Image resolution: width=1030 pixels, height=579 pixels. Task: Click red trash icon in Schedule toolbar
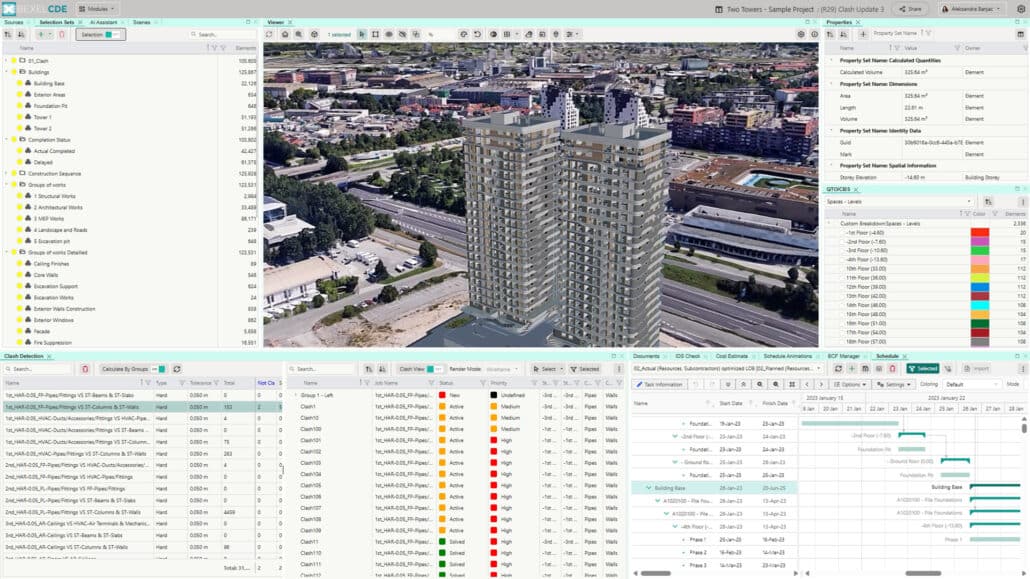coord(892,369)
